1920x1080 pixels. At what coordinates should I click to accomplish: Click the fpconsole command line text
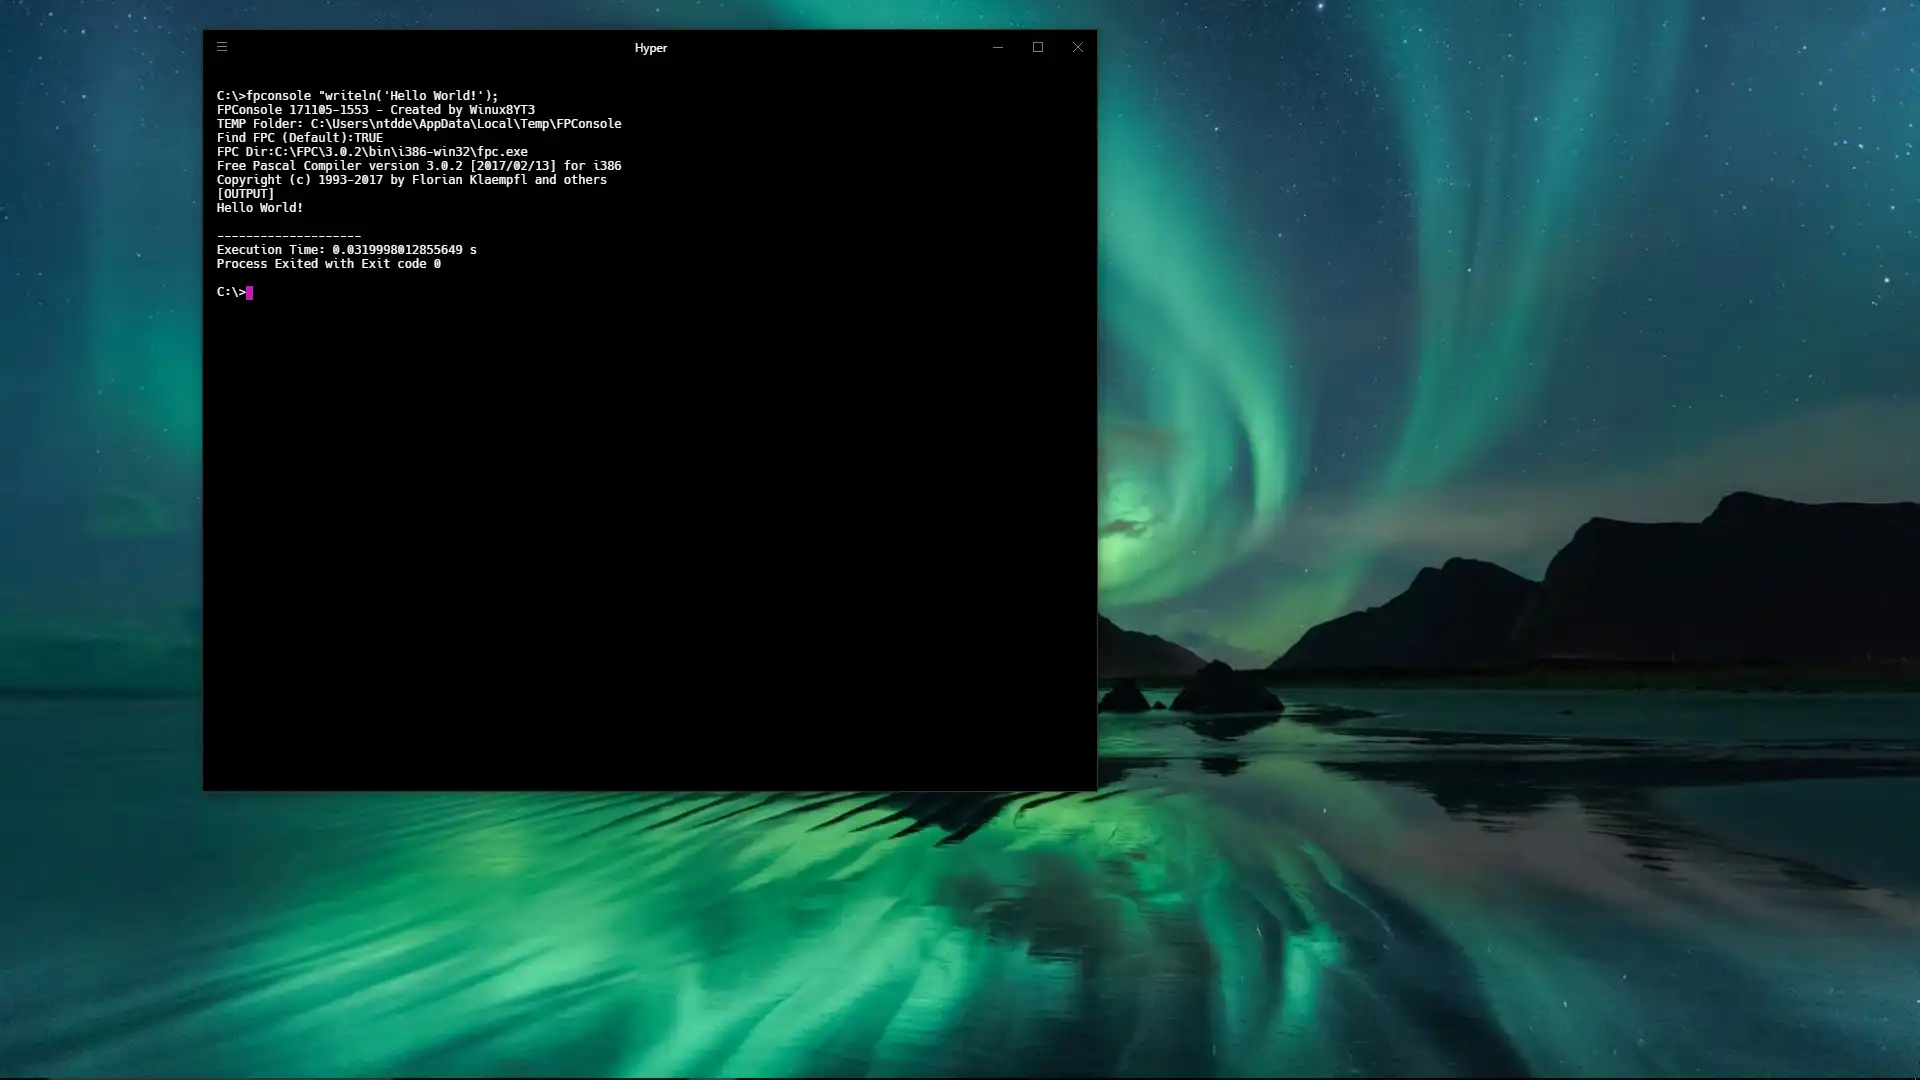357,96
